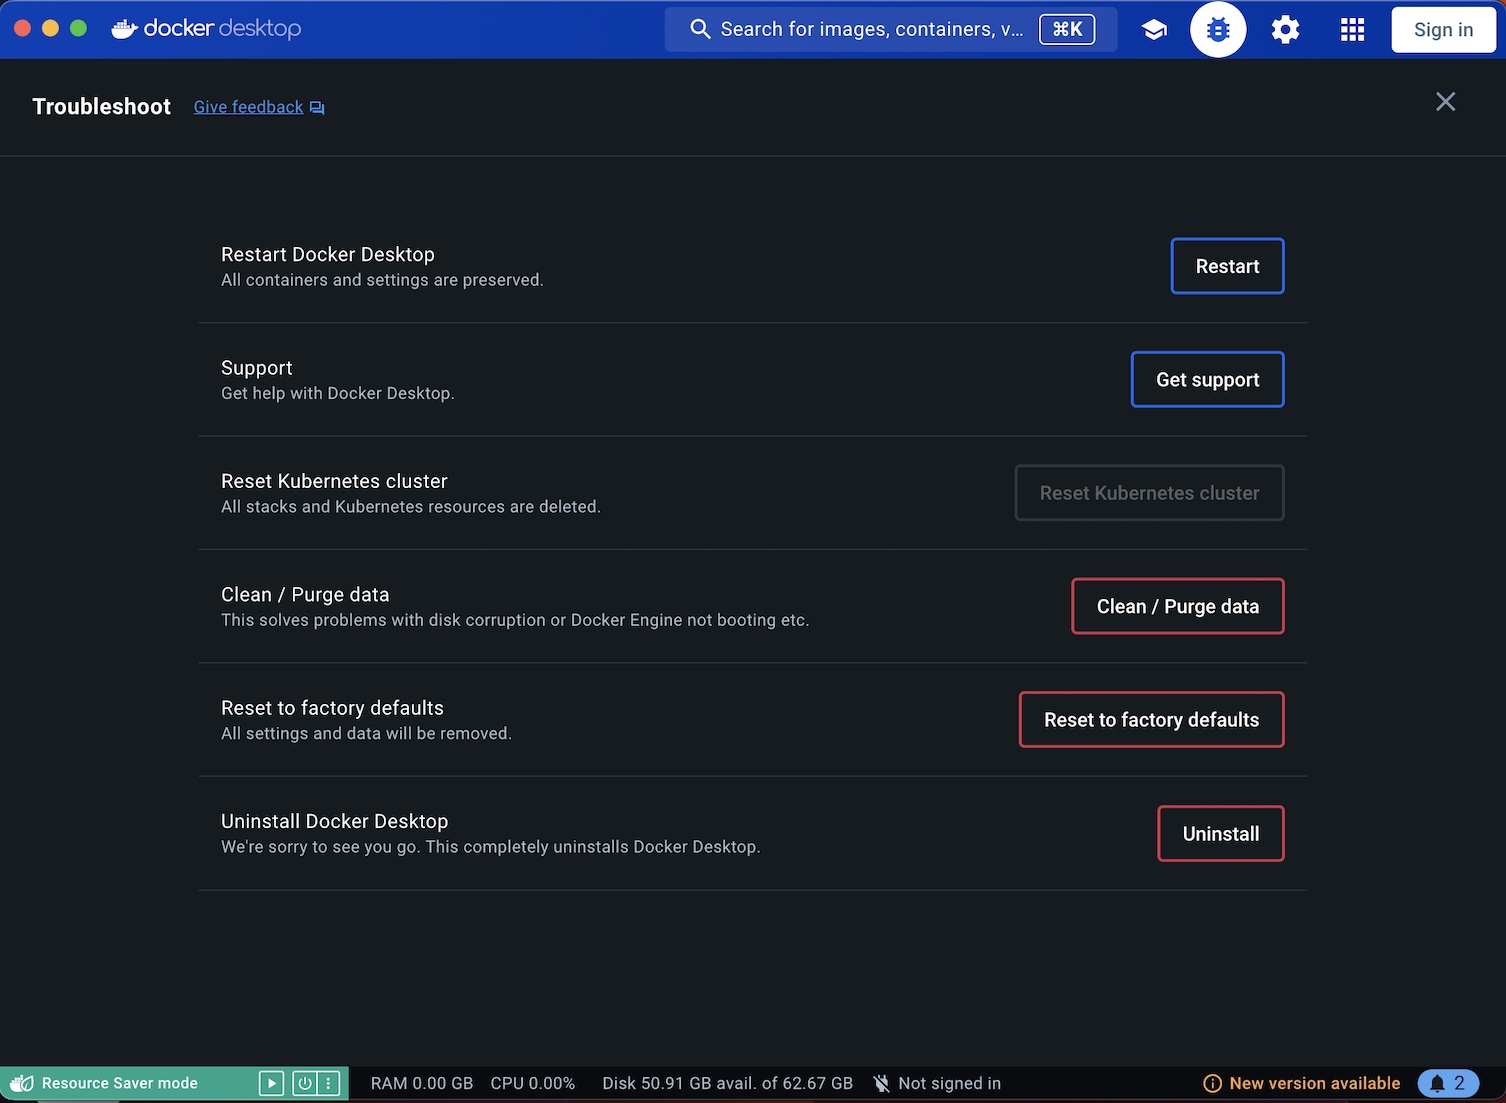
Task: Open Settings via the gear icon
Action: 1285,30
